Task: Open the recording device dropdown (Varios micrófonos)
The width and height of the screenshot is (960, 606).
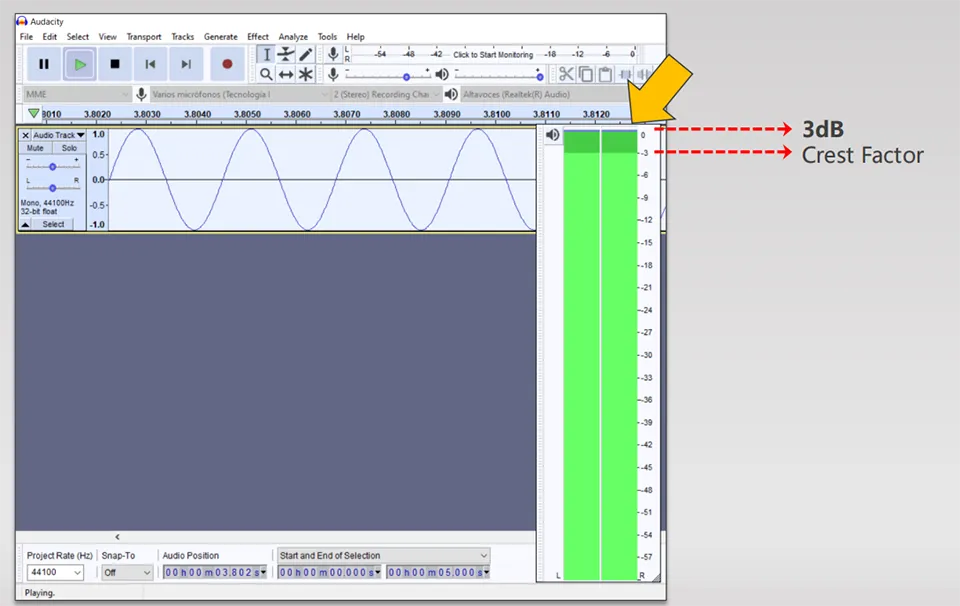Action: 240,94
